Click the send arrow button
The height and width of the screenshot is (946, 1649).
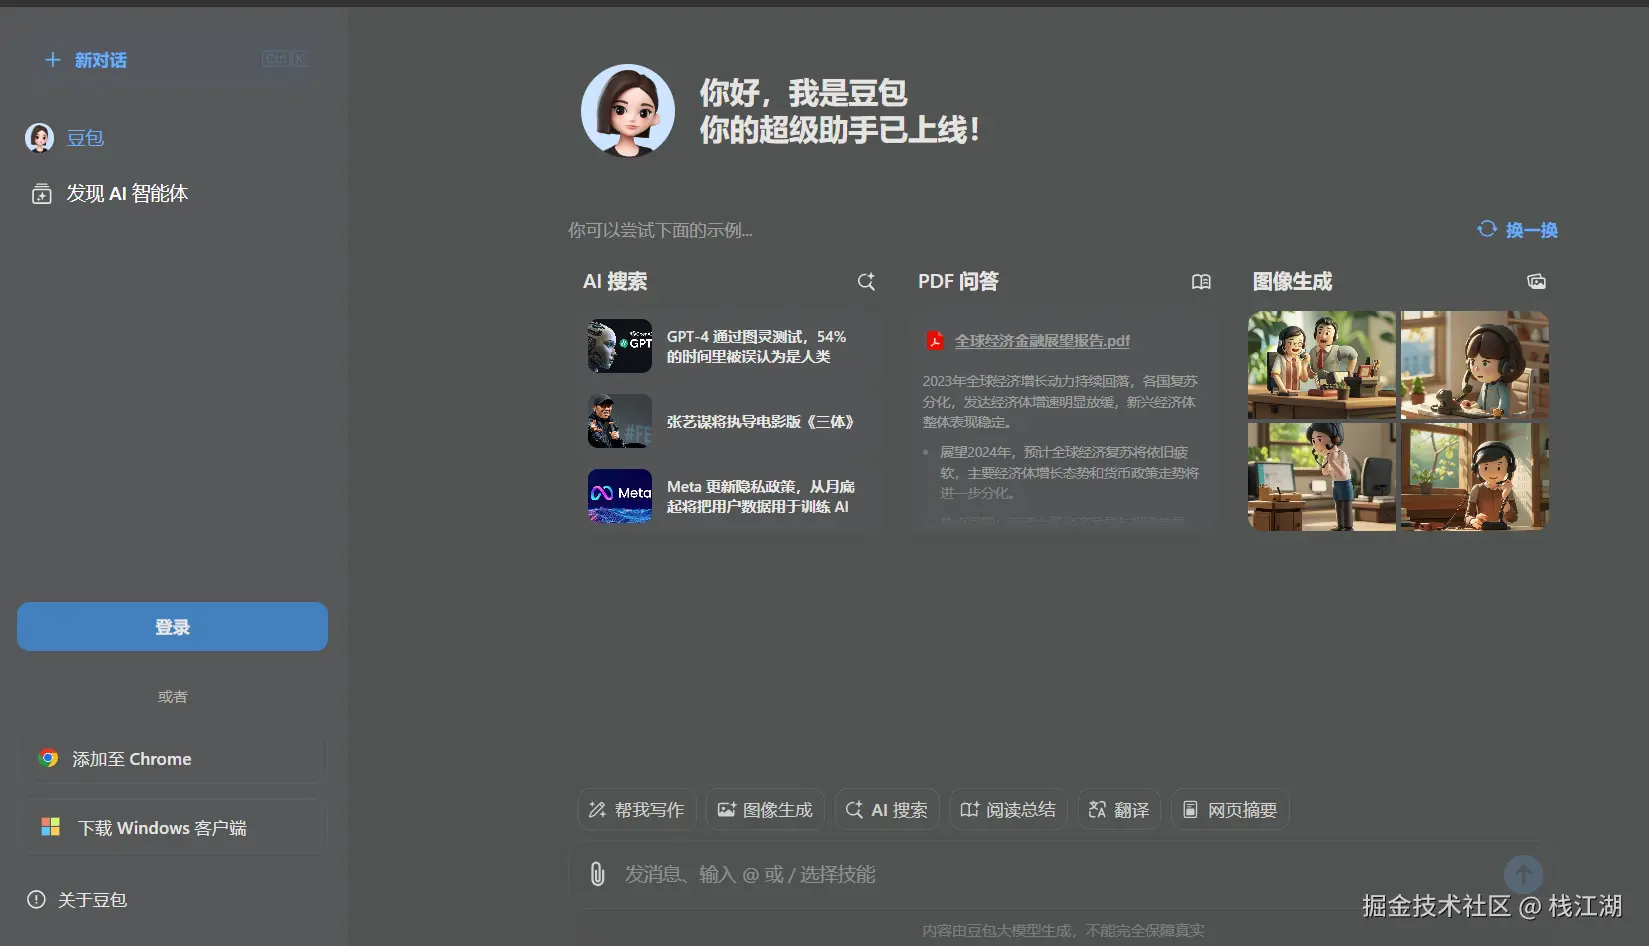point(1523,874)
